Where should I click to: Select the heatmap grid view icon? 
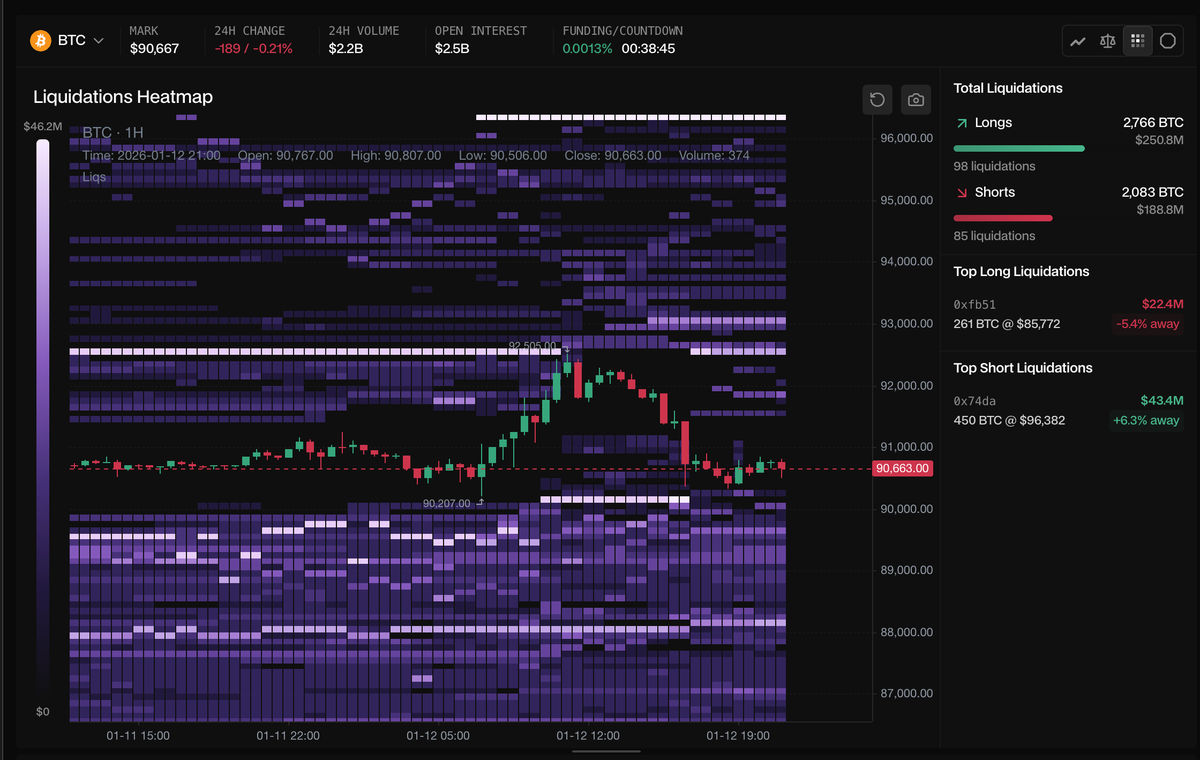pos(1137,41)
